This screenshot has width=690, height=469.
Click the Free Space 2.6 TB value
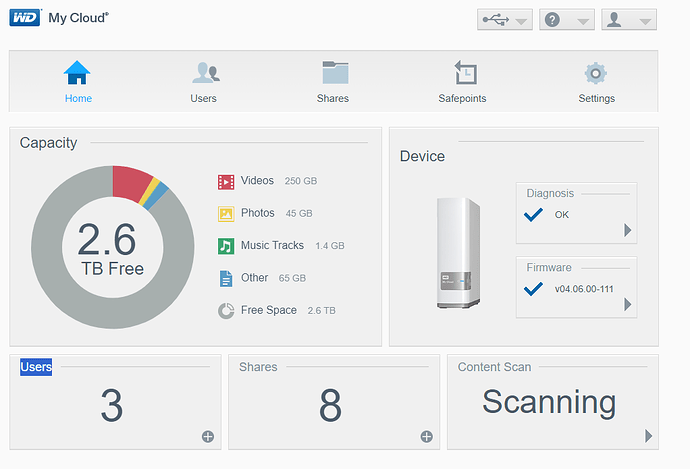(x=321, y=311)
